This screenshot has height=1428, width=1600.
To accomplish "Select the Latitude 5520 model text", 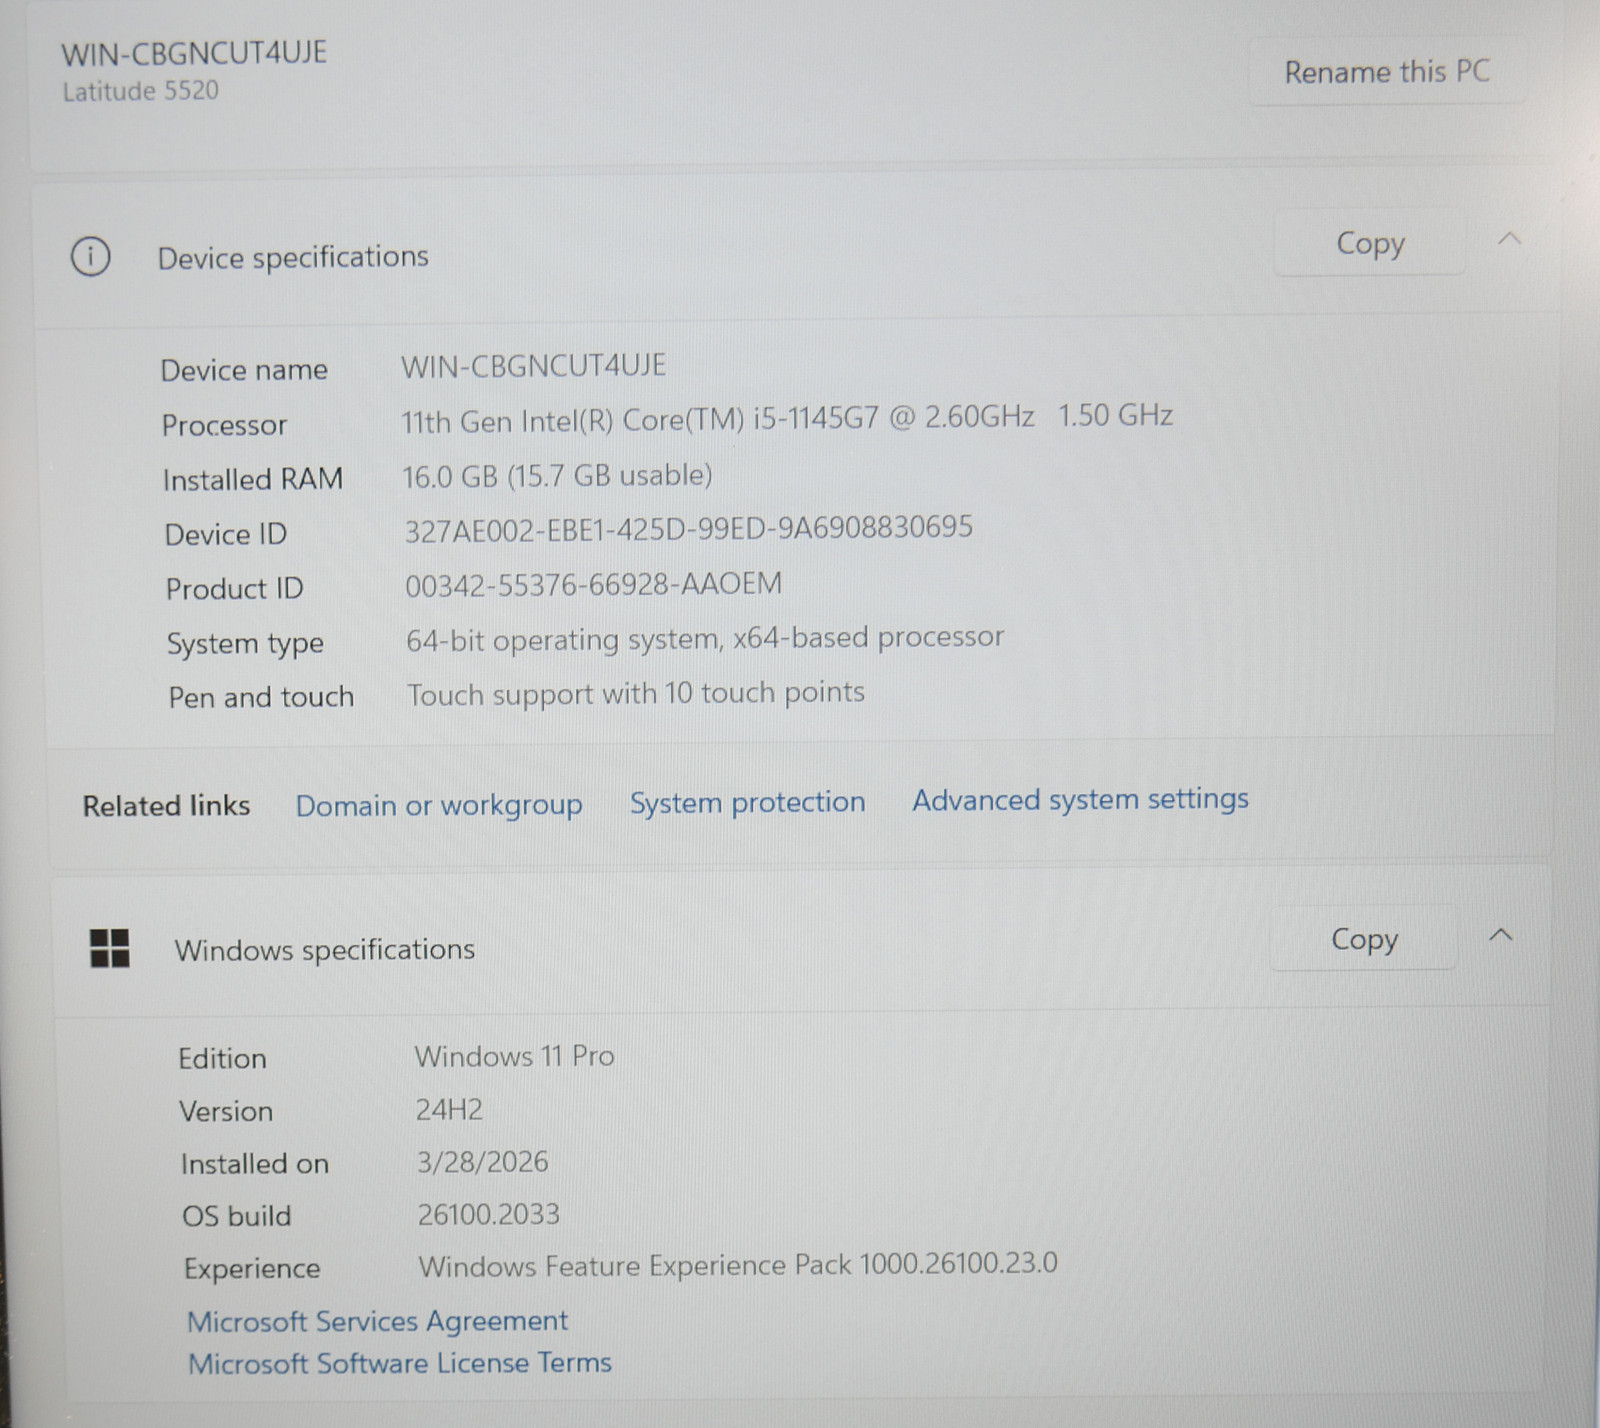I will click(140, 91).
